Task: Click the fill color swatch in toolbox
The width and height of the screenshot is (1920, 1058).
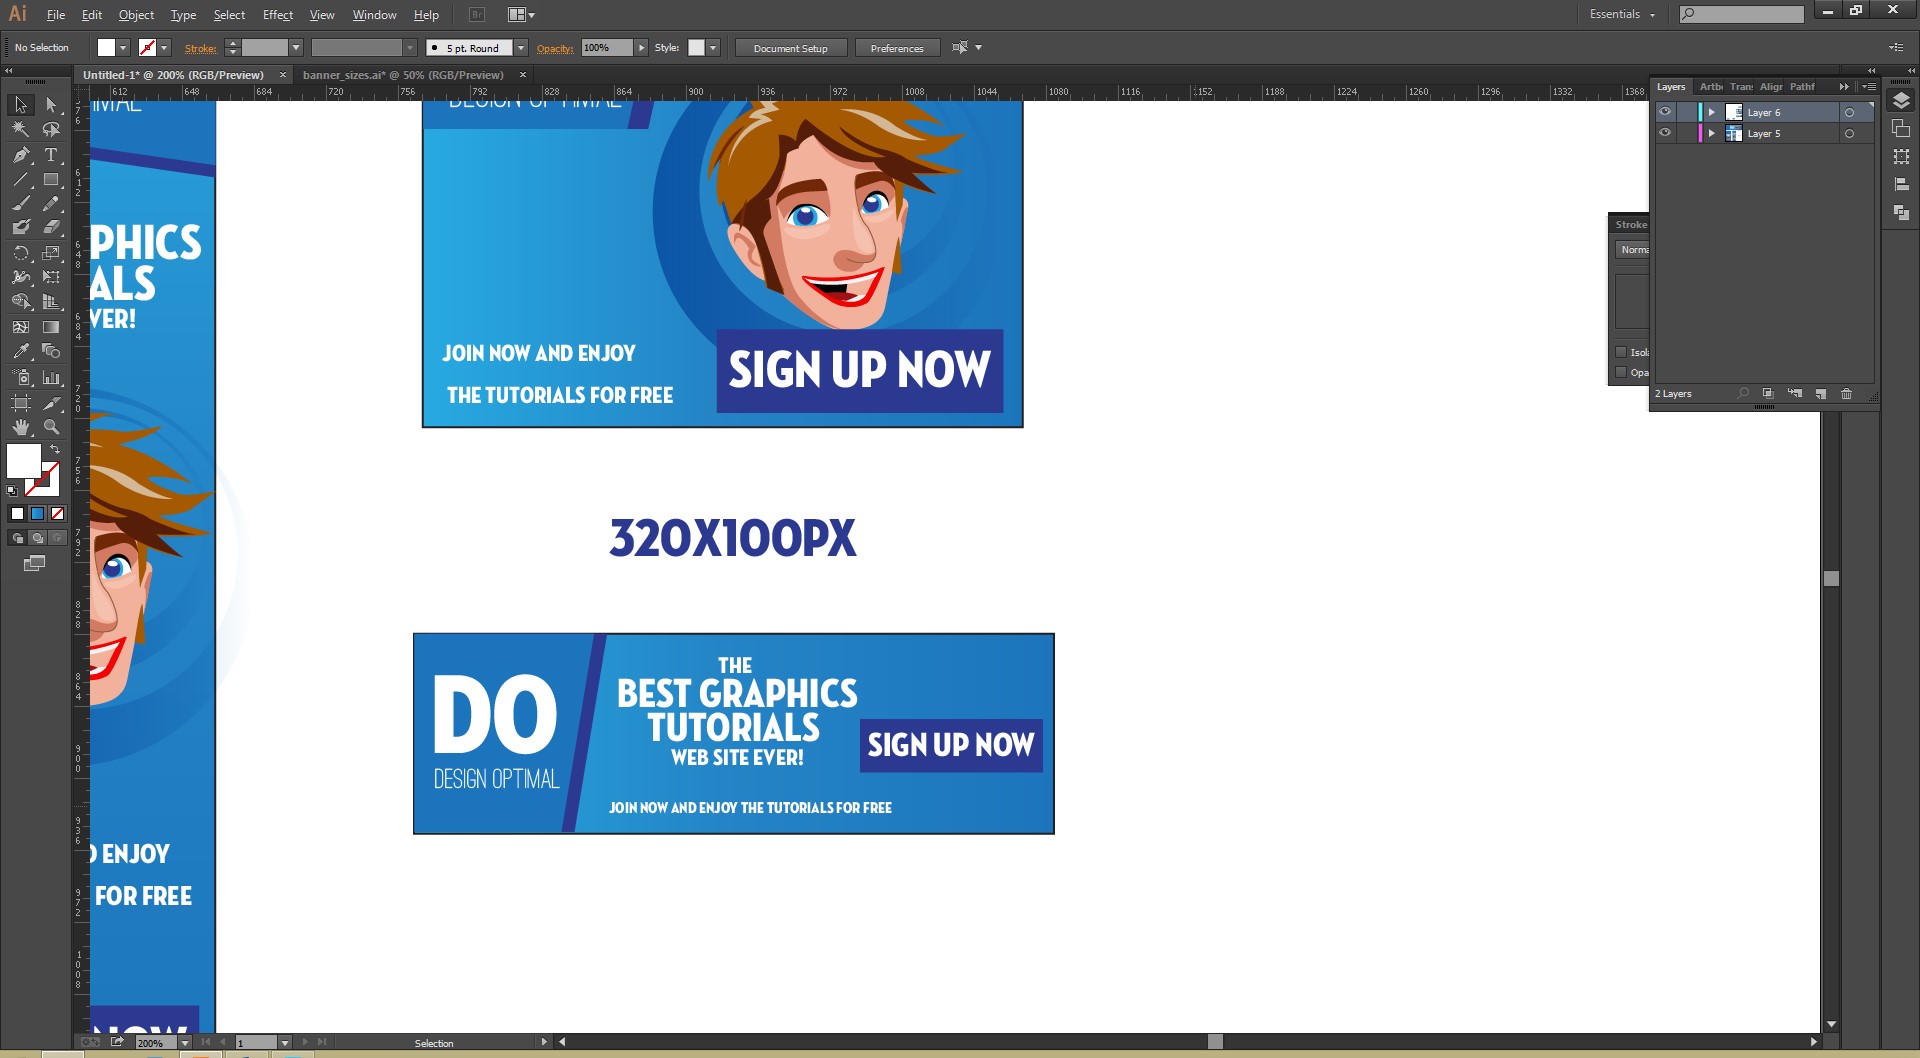Action: (x=23, y=461)
